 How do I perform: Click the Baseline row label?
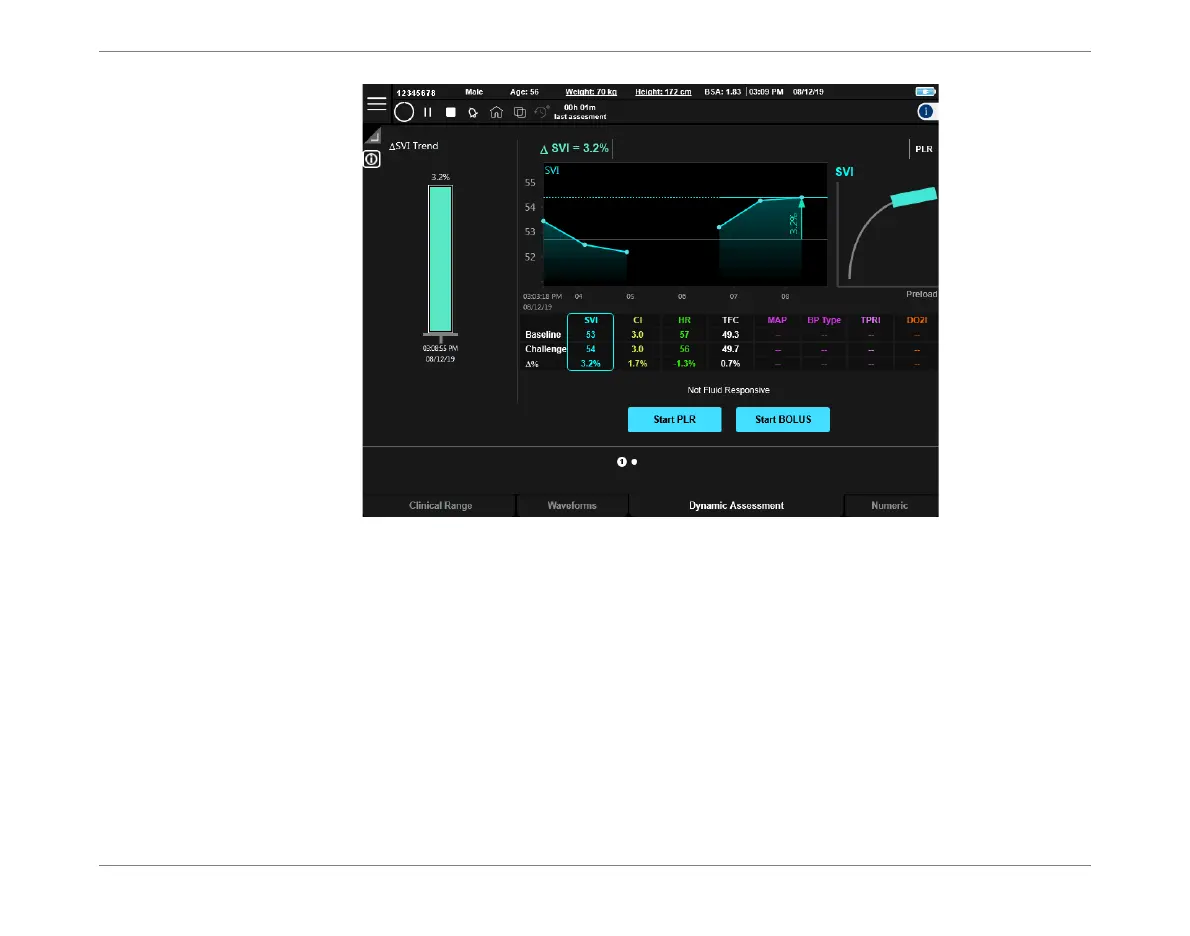(543, 335)
